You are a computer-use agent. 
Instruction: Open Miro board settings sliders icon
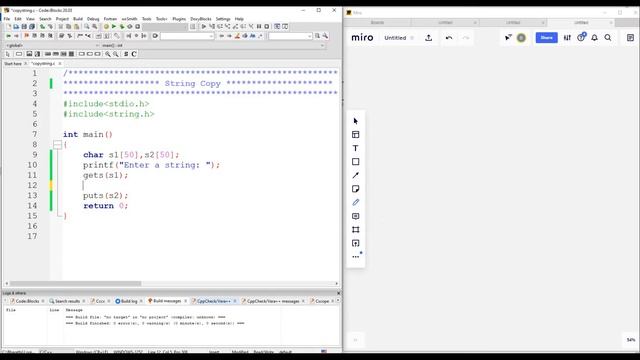(x=567, y=38)
